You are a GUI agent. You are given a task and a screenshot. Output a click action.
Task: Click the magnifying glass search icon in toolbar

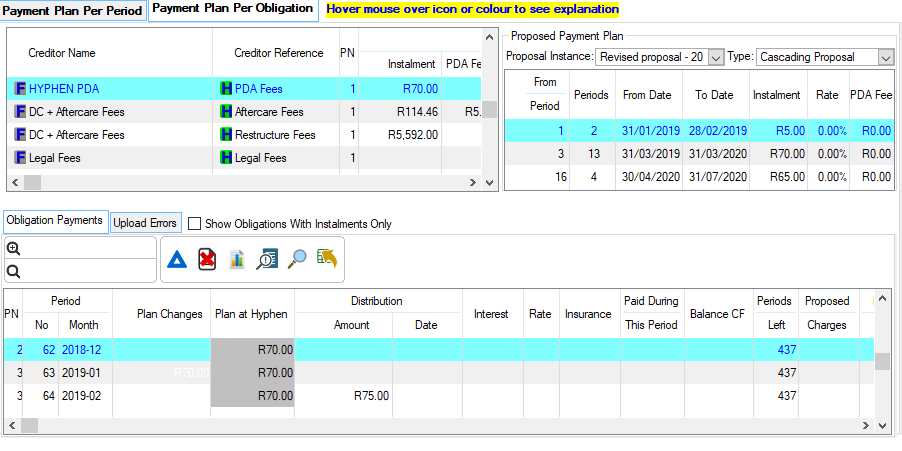pyautogui.click(x=297, y=260)
